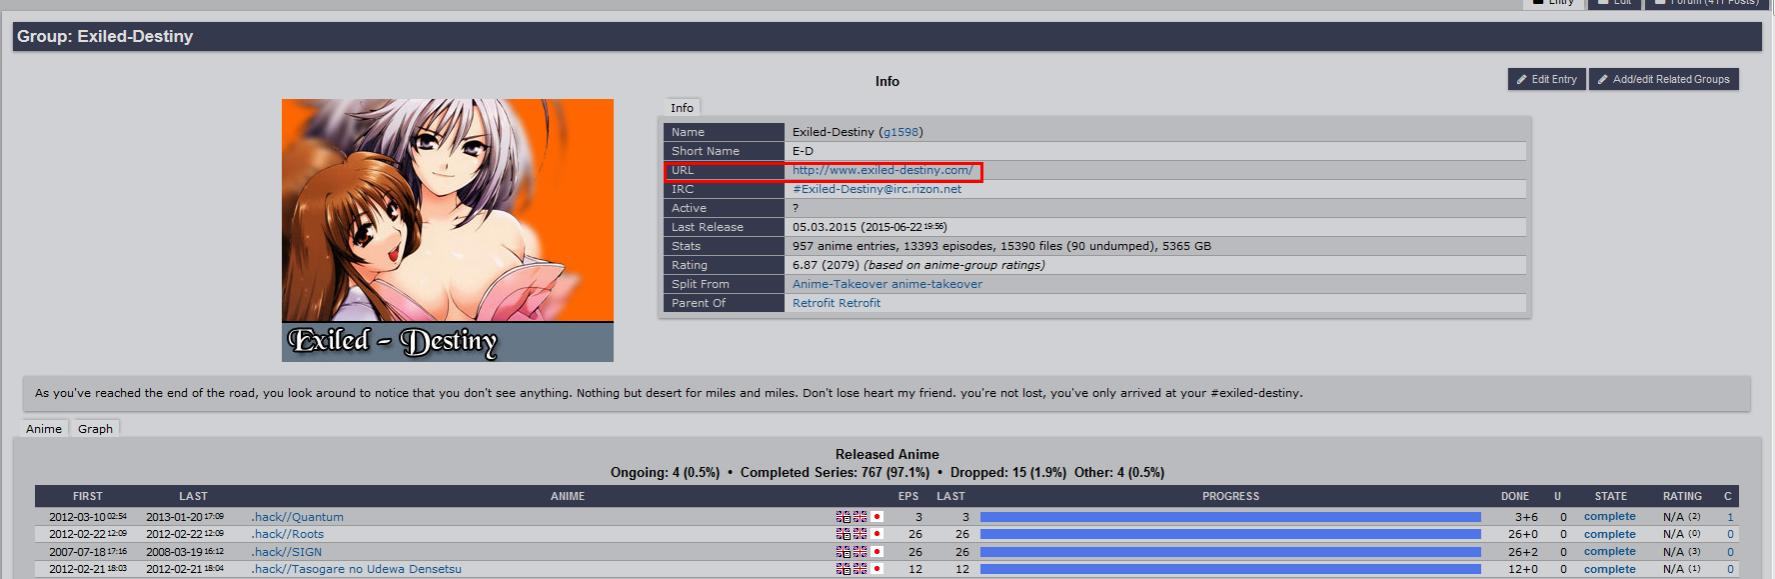Click the Japanese flag in Tasogare no Udewa Densetsu row

click(x=877, y=569)
